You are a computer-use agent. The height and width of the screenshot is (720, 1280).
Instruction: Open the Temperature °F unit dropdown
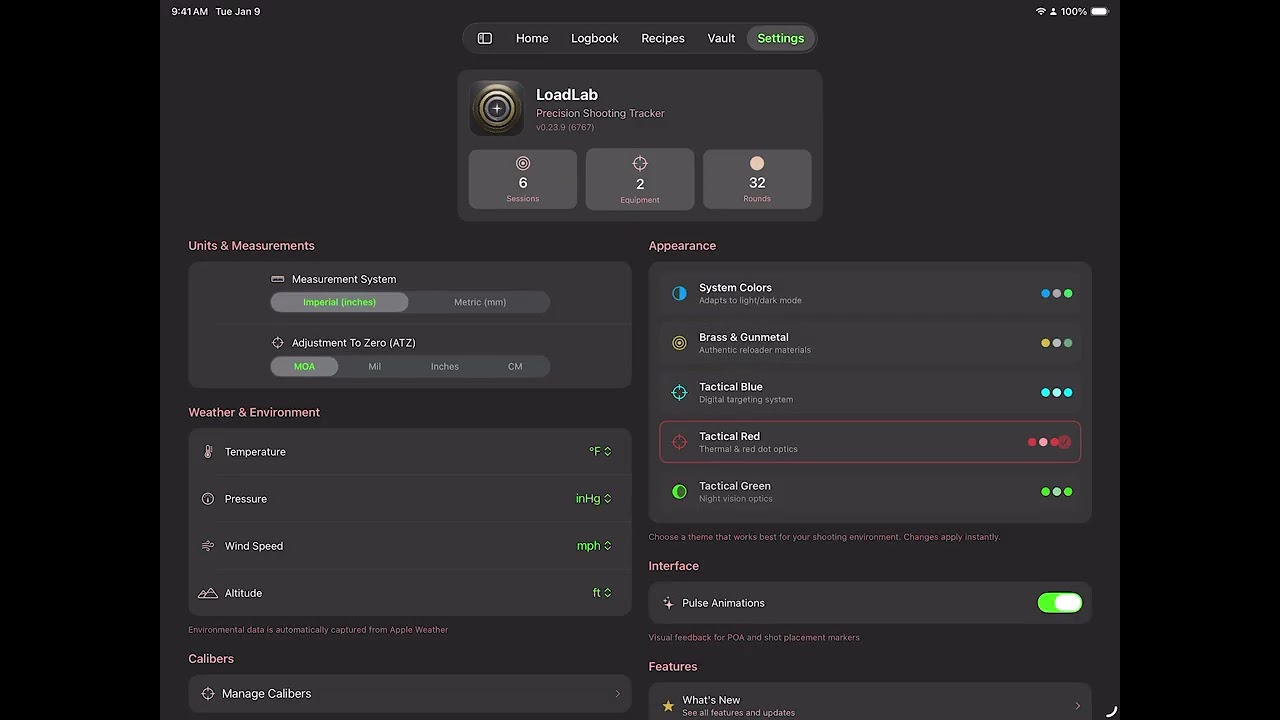click(x=600, y=452)
